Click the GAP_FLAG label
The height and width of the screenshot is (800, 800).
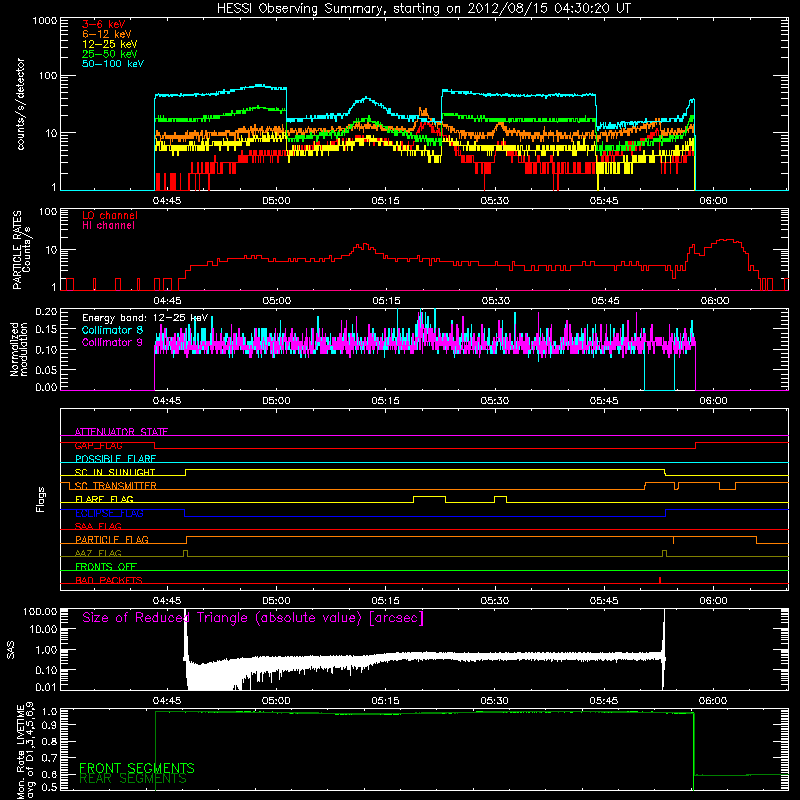coord(98,445)
